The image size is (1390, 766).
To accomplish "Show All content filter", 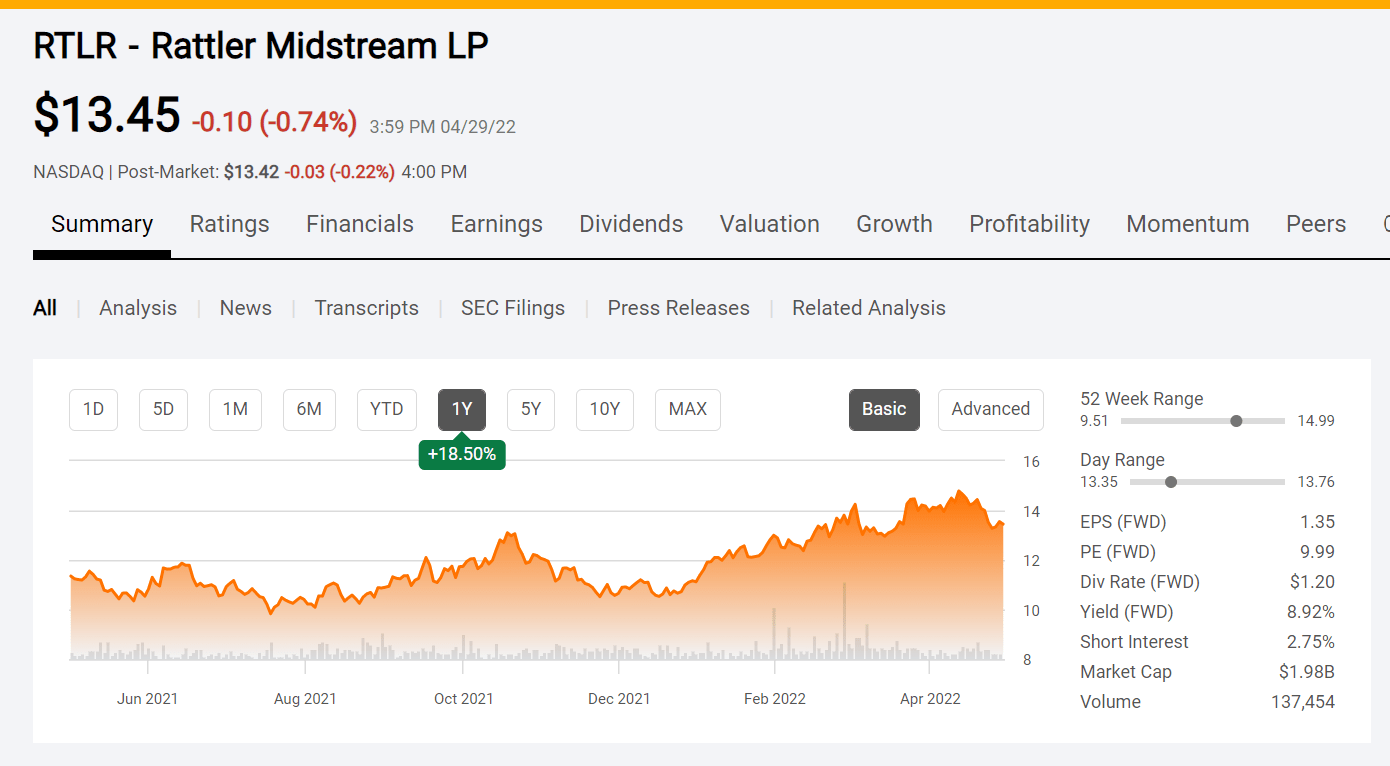I will click(x=45, y=308).
